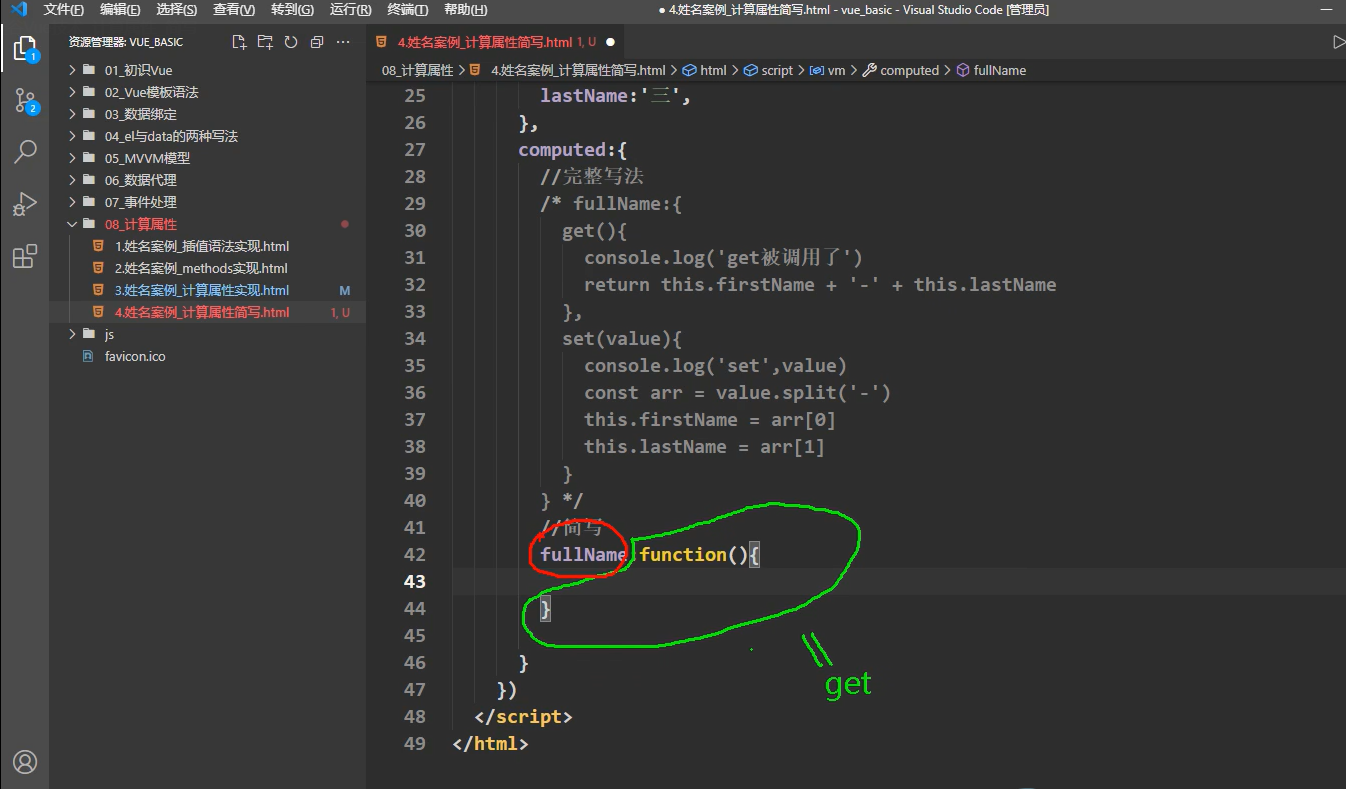1346x789 pixels.
Task: Click the Run button at editor top right
Action: [1339, 42]
